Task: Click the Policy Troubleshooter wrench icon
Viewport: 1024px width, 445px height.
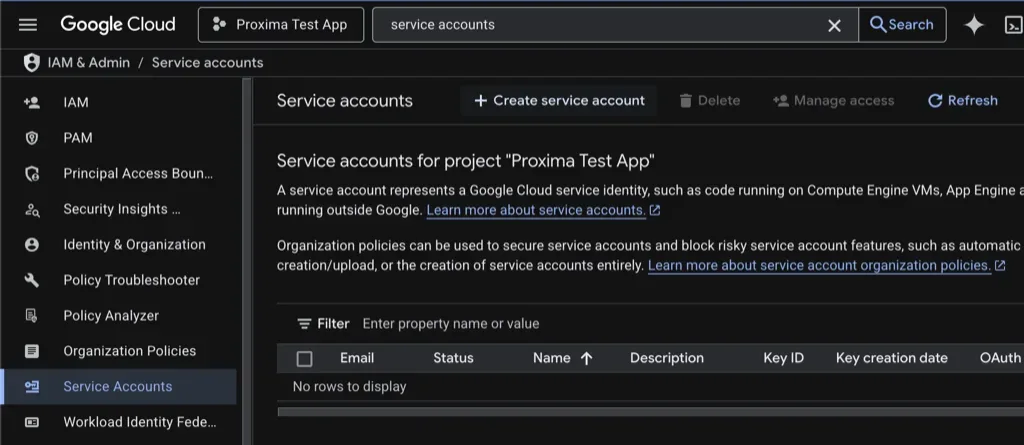Action: click(31, 280)
